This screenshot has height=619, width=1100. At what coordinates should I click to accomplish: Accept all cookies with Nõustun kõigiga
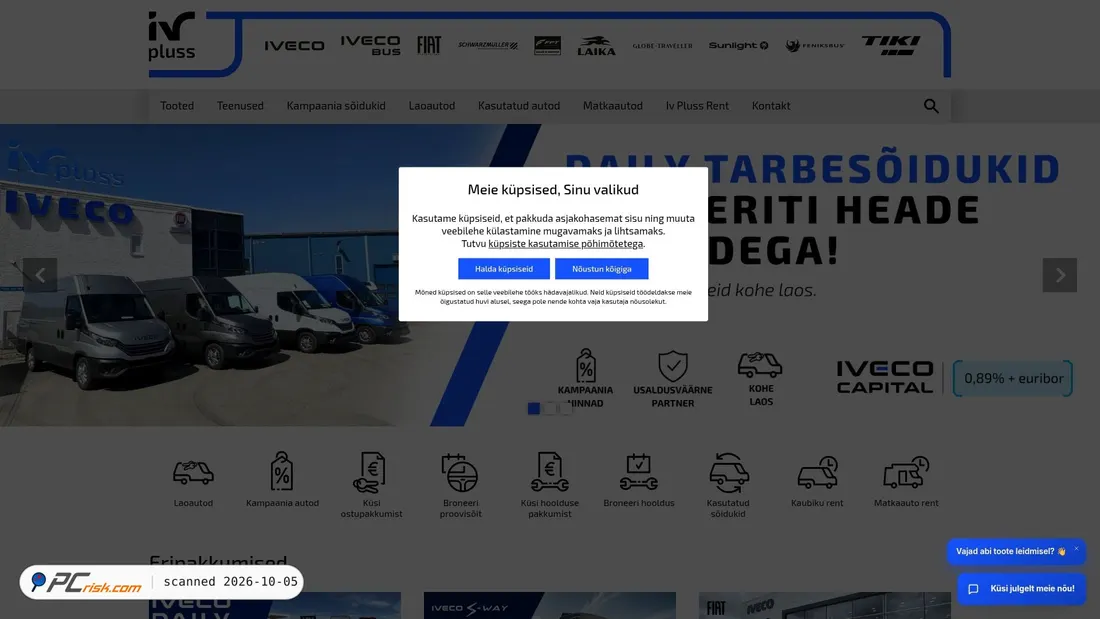(601, 269)
